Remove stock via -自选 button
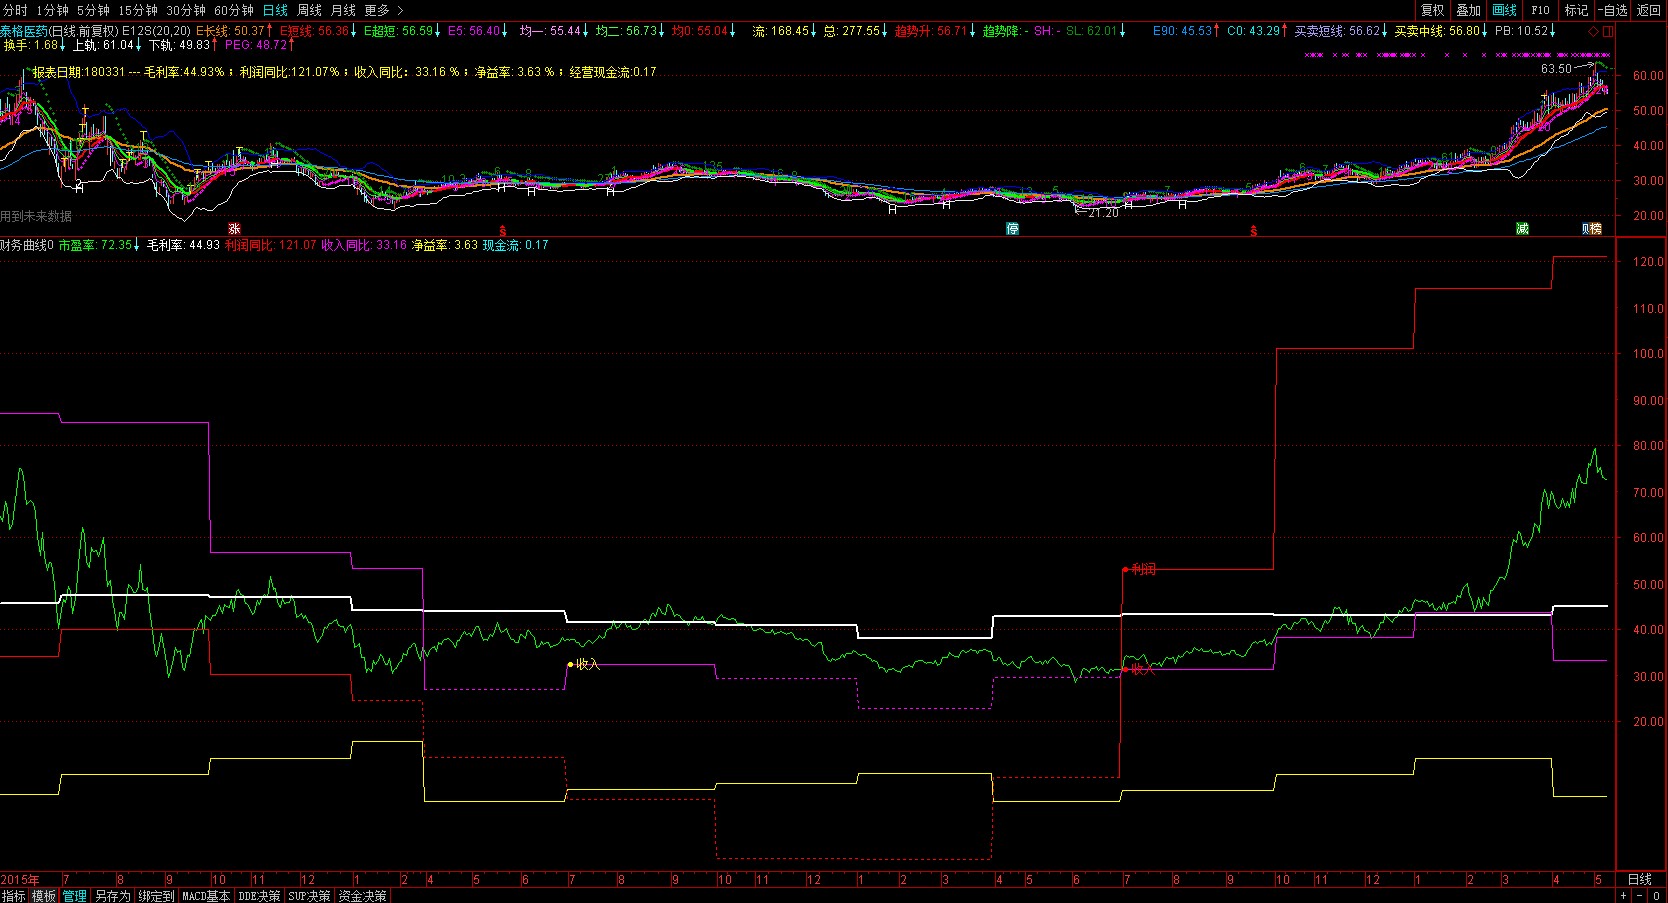Screen dimensions: 1668x903 (x=1613, y=10)
